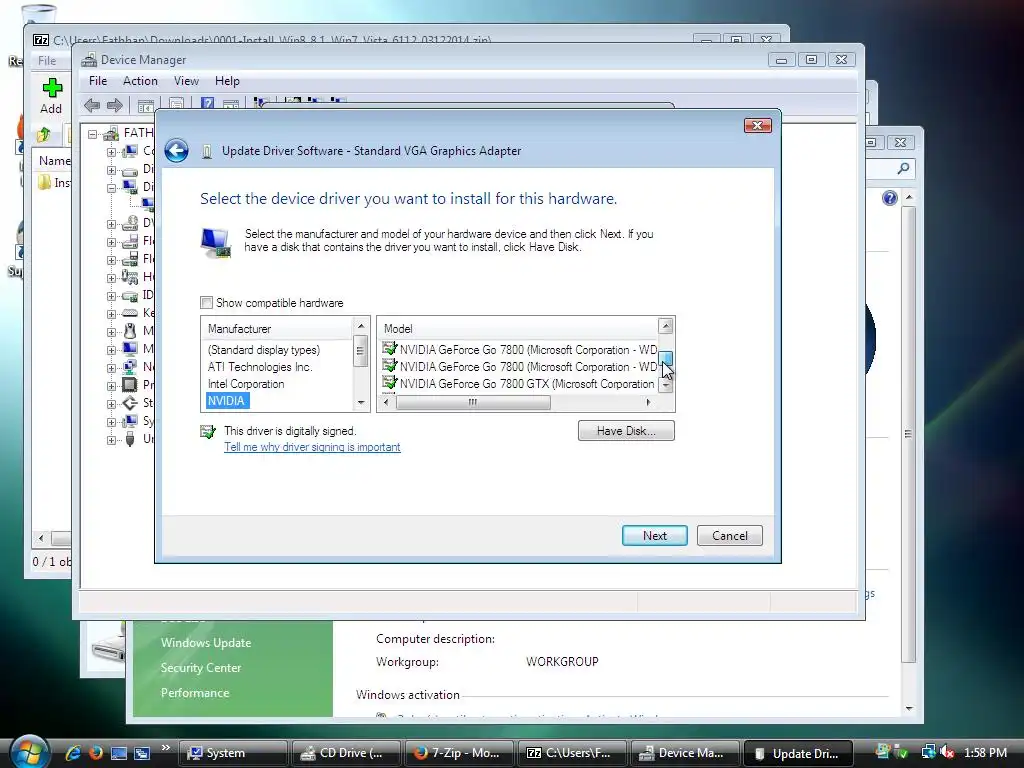The height and width of the screenshot is (768, 1024).
Task: Select Intel Corporation in the Manufacturer list
Action: coord(246,384)
